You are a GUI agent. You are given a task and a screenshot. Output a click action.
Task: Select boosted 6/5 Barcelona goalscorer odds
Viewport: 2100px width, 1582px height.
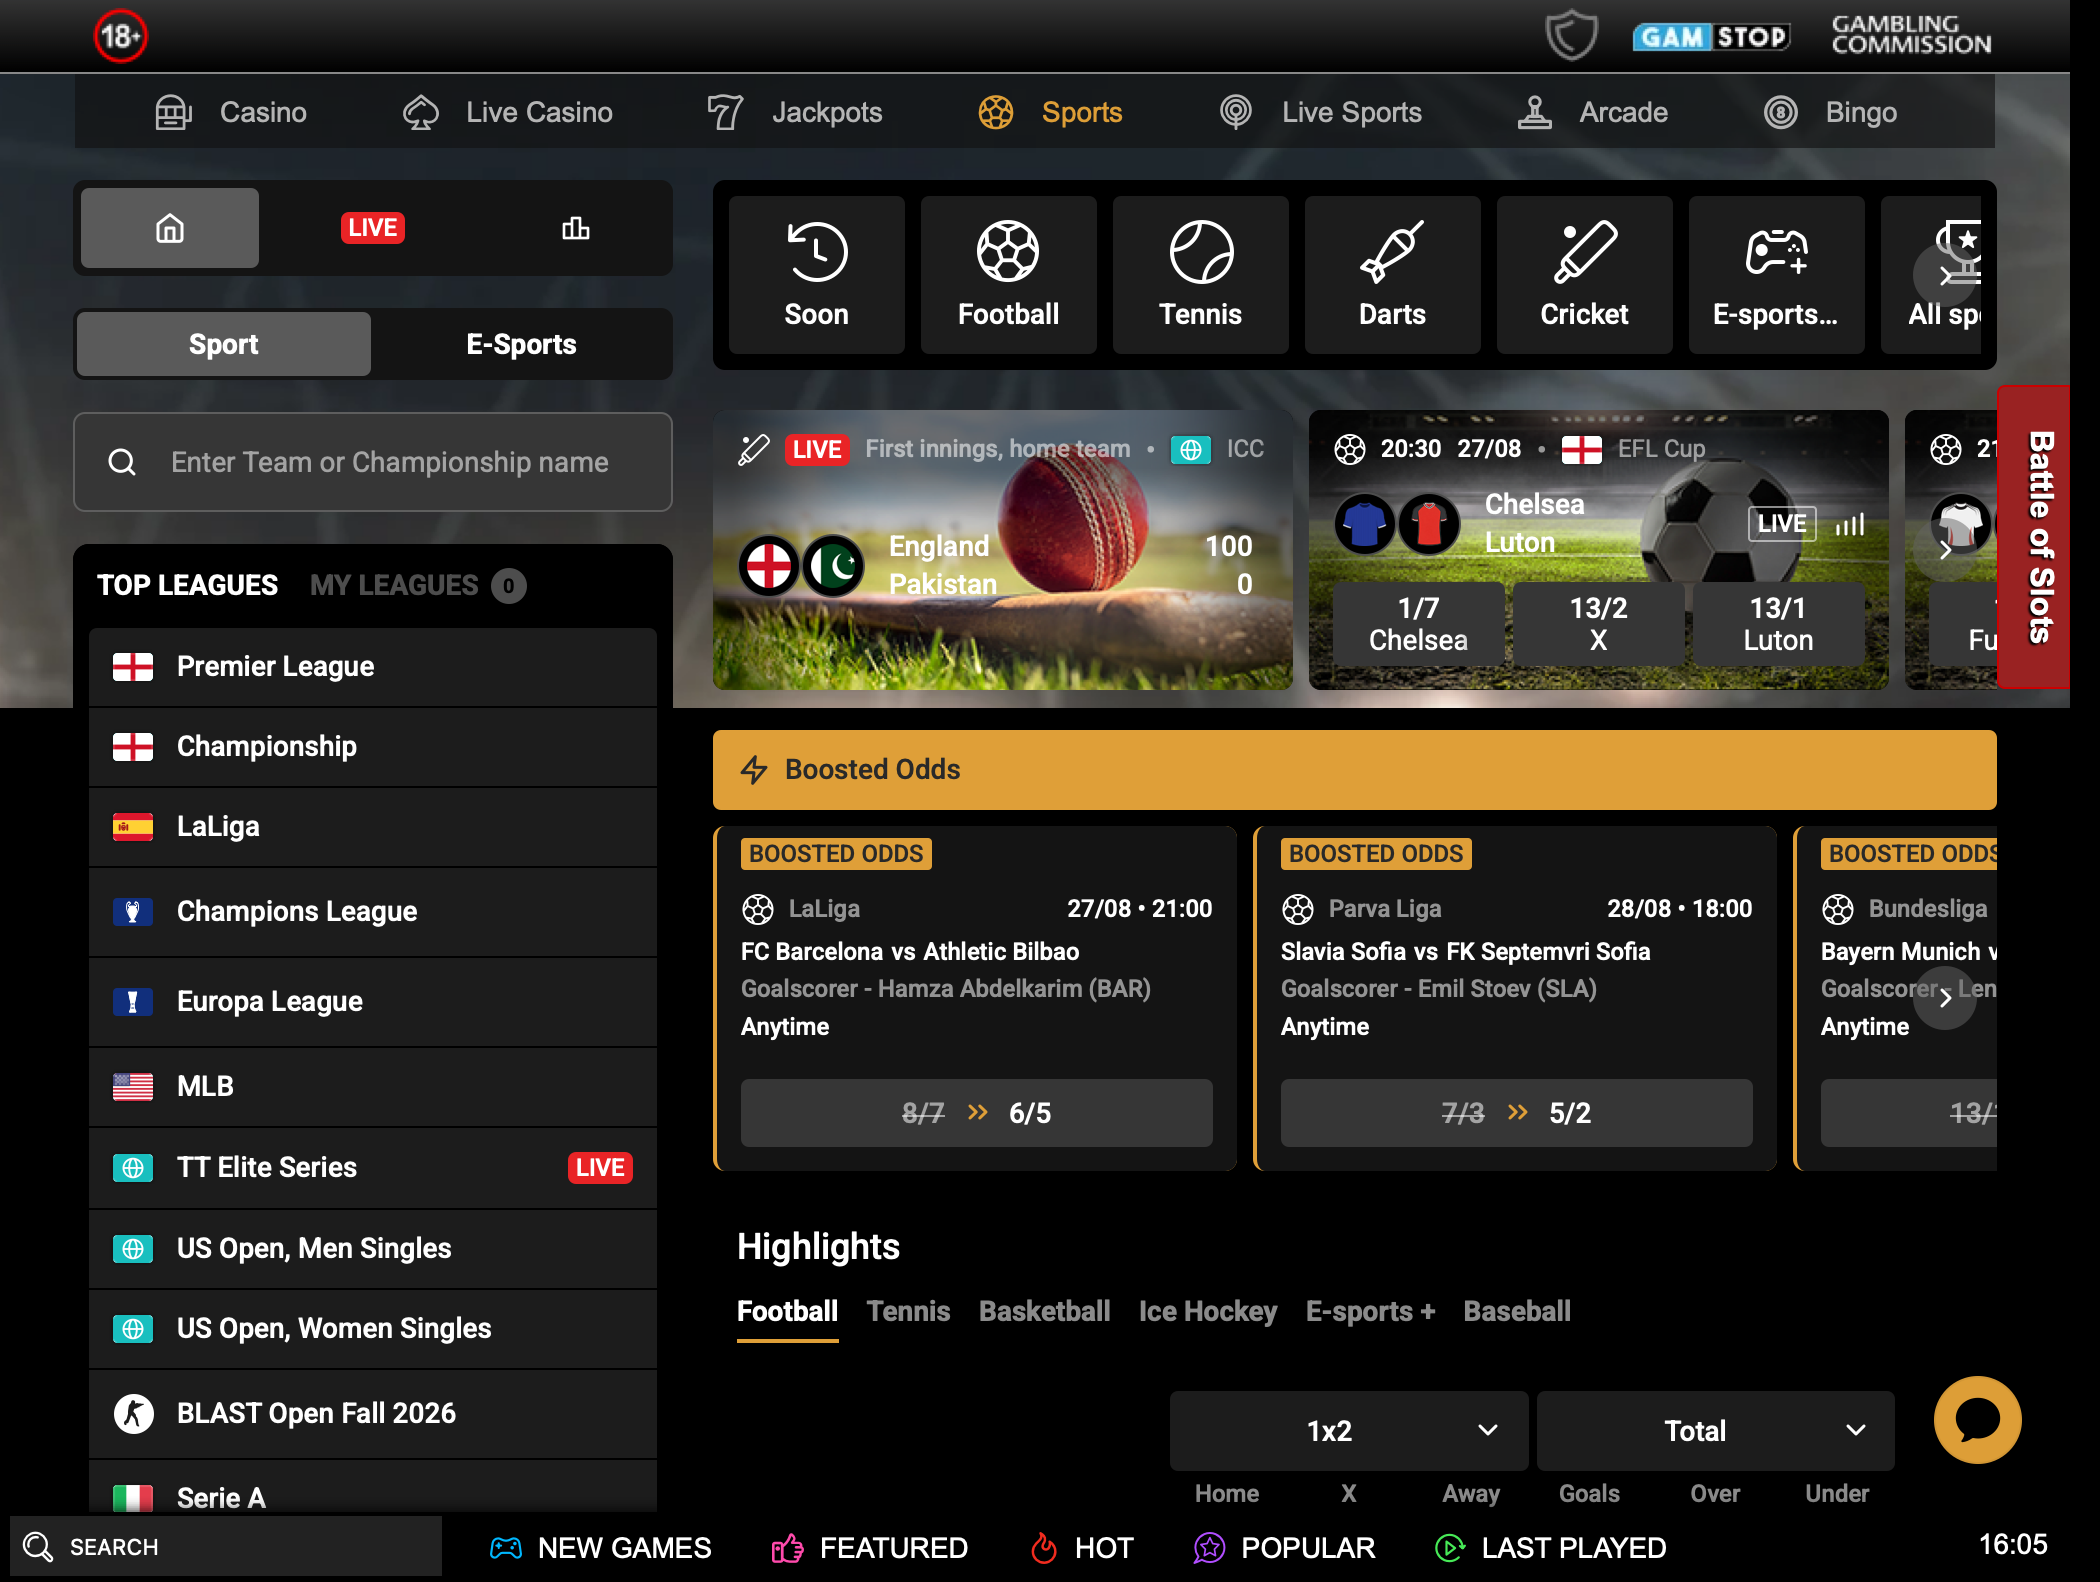pos(976,1112)
